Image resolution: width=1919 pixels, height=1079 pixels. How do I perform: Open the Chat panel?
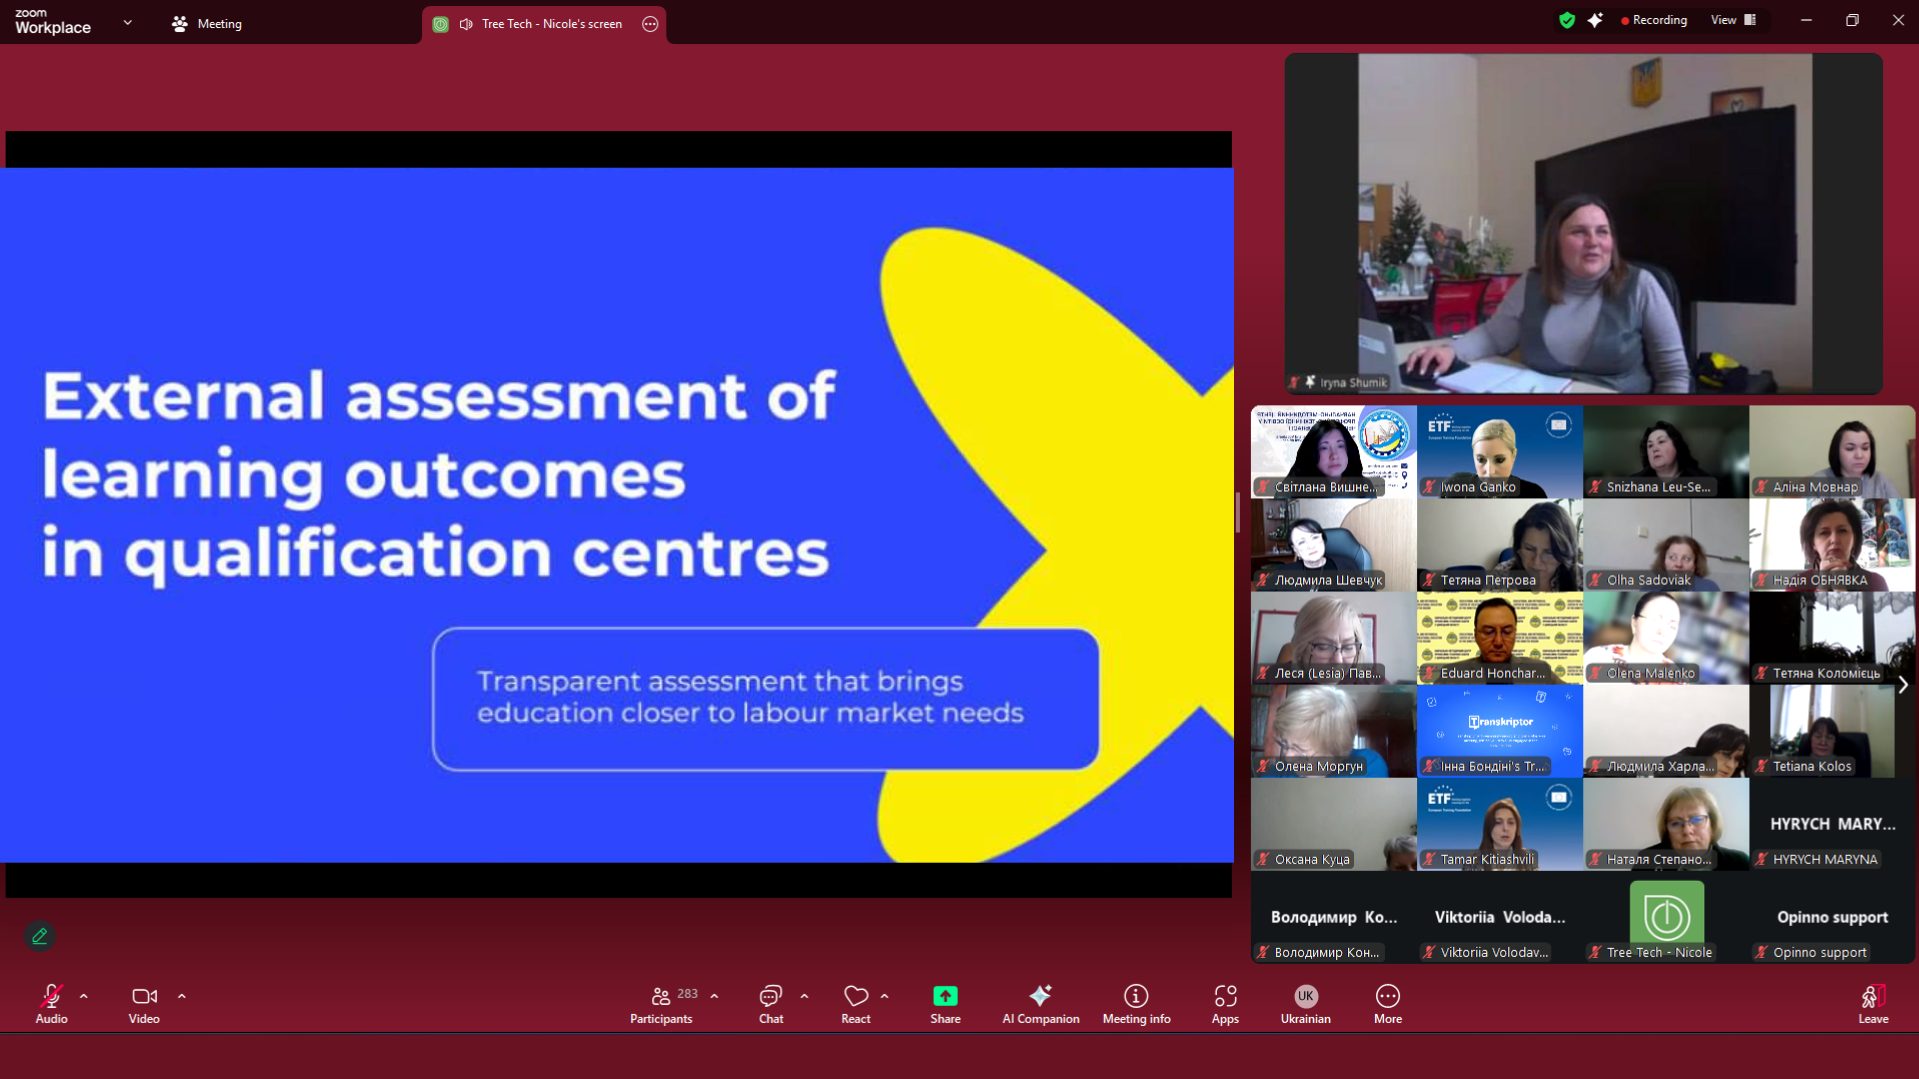[770, 1003]
